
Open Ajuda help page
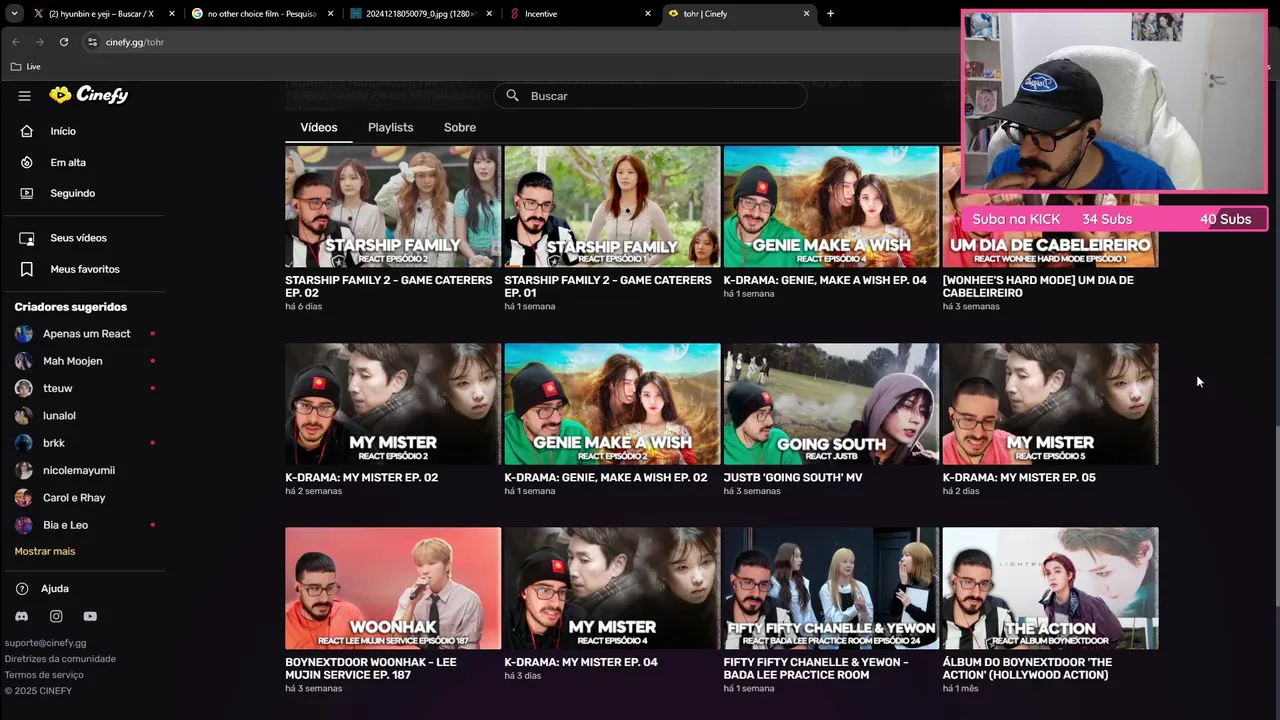click(x=54, y=589)
